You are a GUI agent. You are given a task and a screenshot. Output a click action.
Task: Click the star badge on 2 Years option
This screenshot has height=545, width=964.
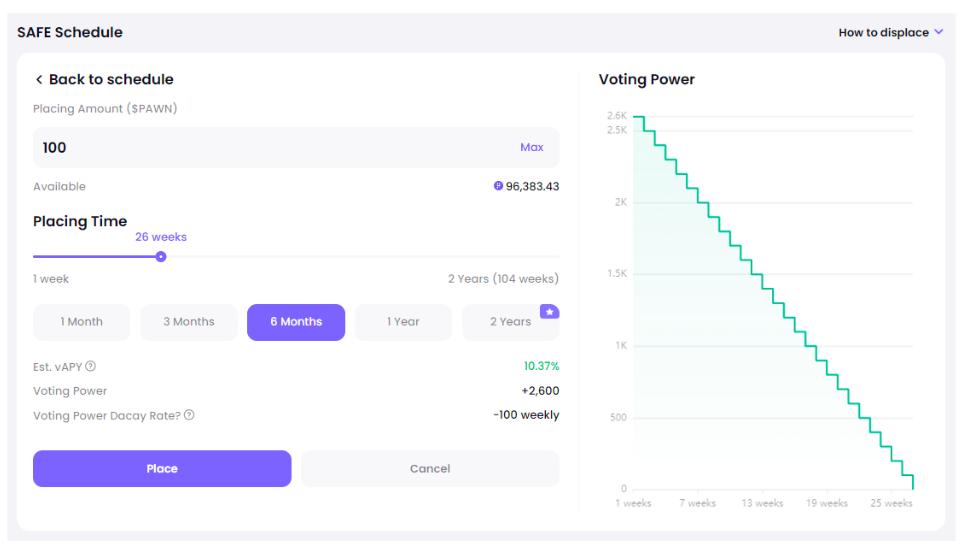tap(549, 312)
